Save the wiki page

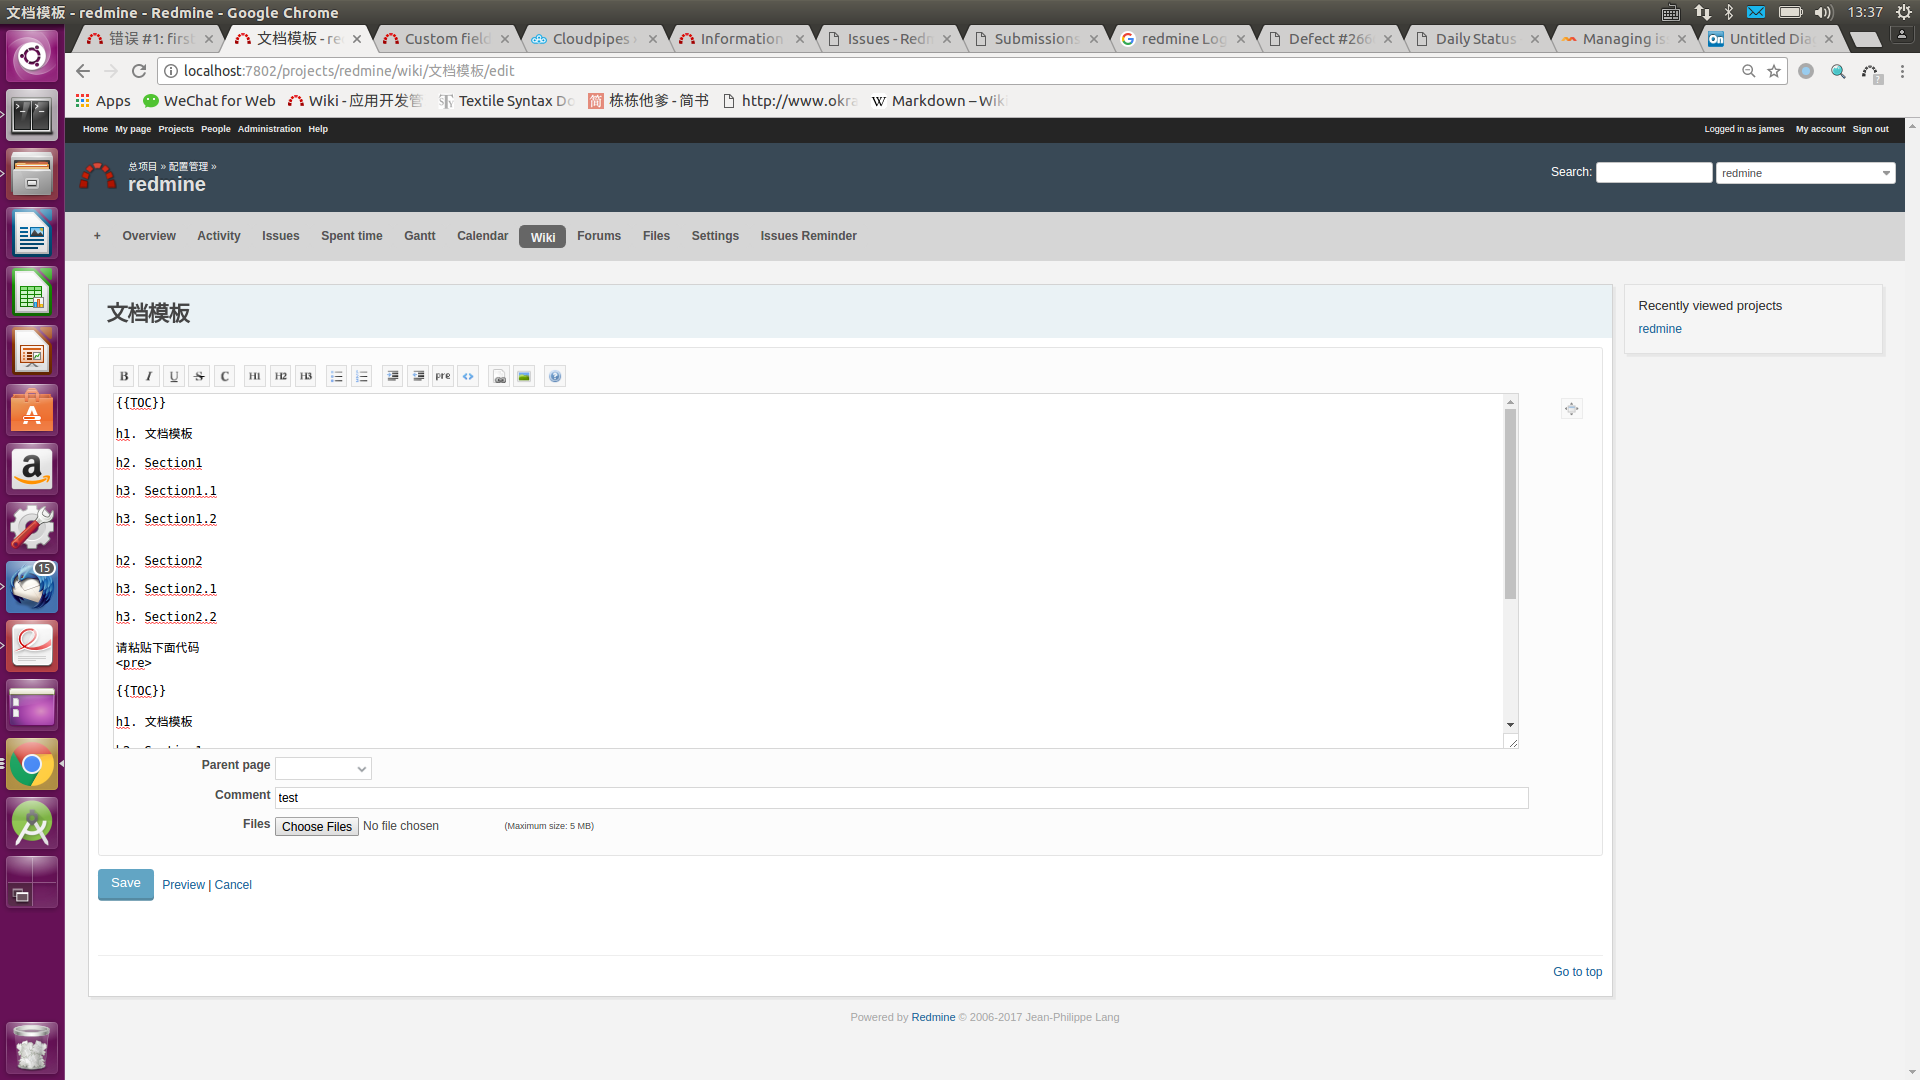[126, 884]
